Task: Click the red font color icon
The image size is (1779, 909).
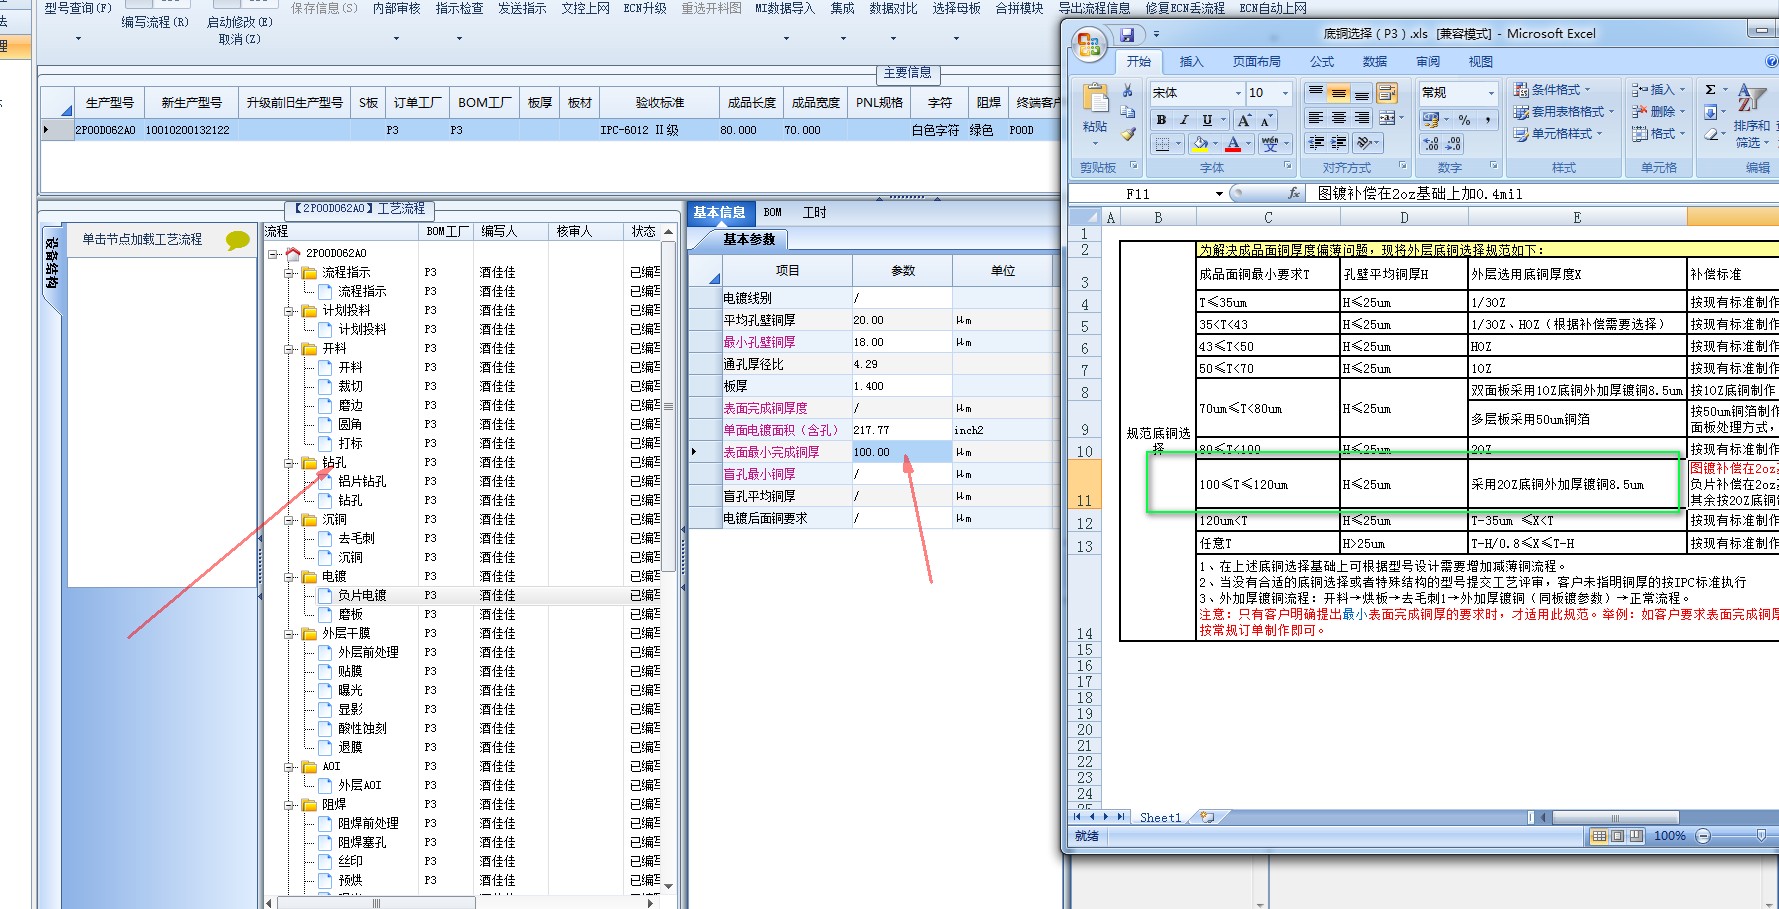Action: [1233, 144]
